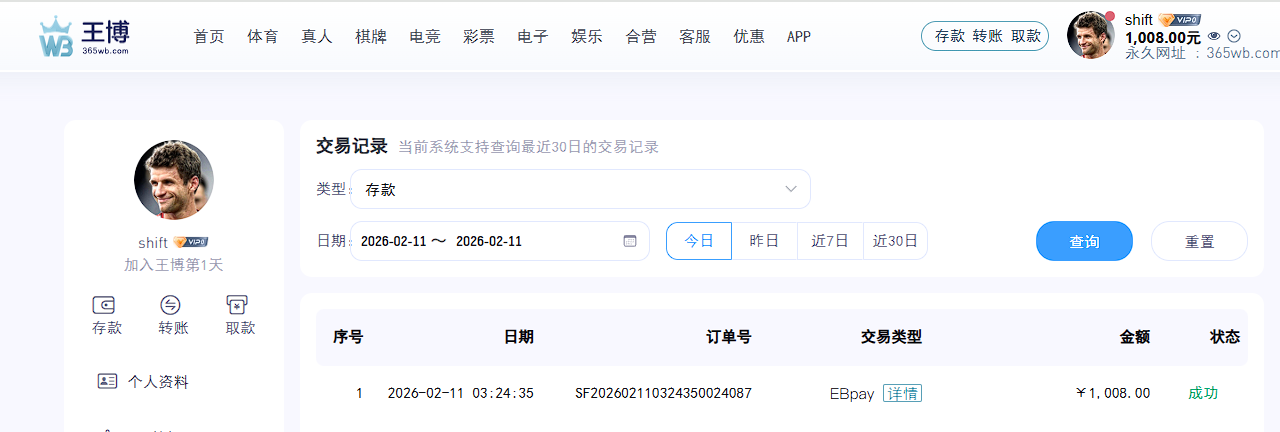Image resolution: width=1280 pixels, height=432 pixels.
Task: Click the sidebar 转账 transfer icon
Action: (x=171, y=305)
